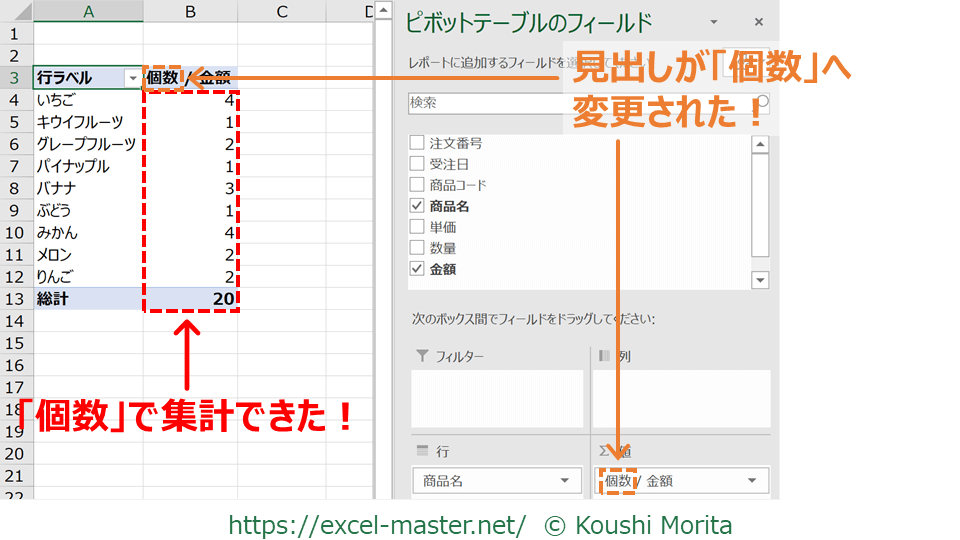
Task: Click the Rows area icon
Action: pyautogui.click(x=422, y=452)
